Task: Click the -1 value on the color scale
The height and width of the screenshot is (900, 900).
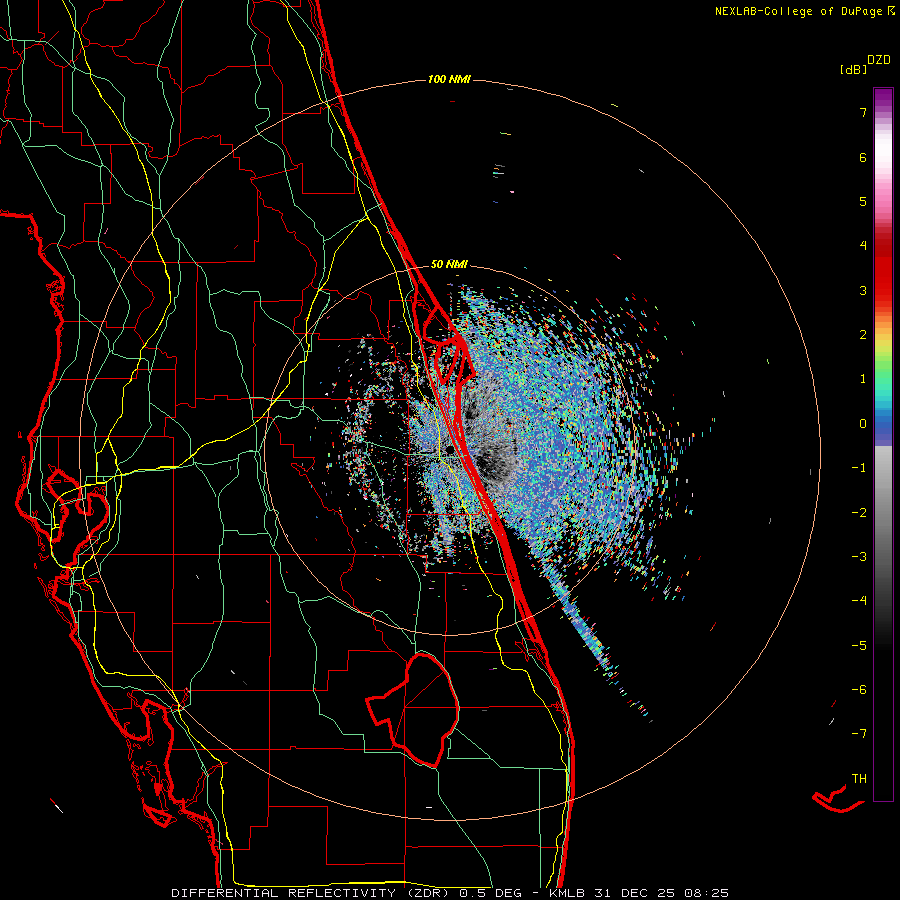Action: tap(859, 468)
